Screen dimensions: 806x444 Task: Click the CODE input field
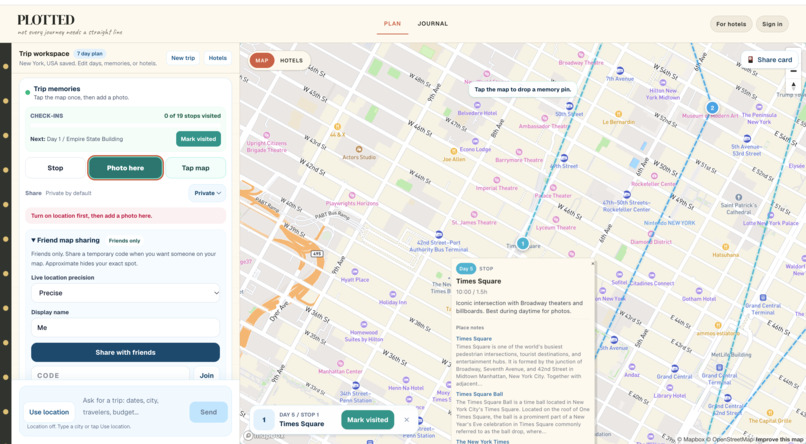[x=110, y=376]
